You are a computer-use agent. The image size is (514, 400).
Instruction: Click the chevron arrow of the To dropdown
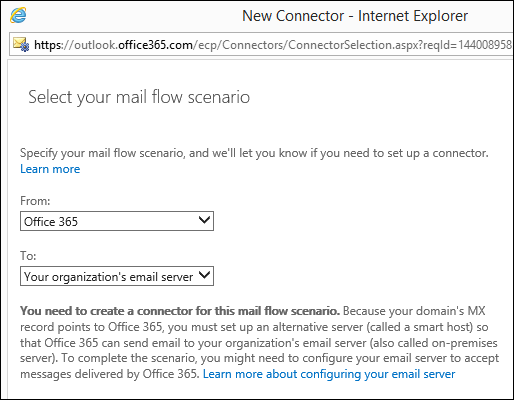click(204, 275)
